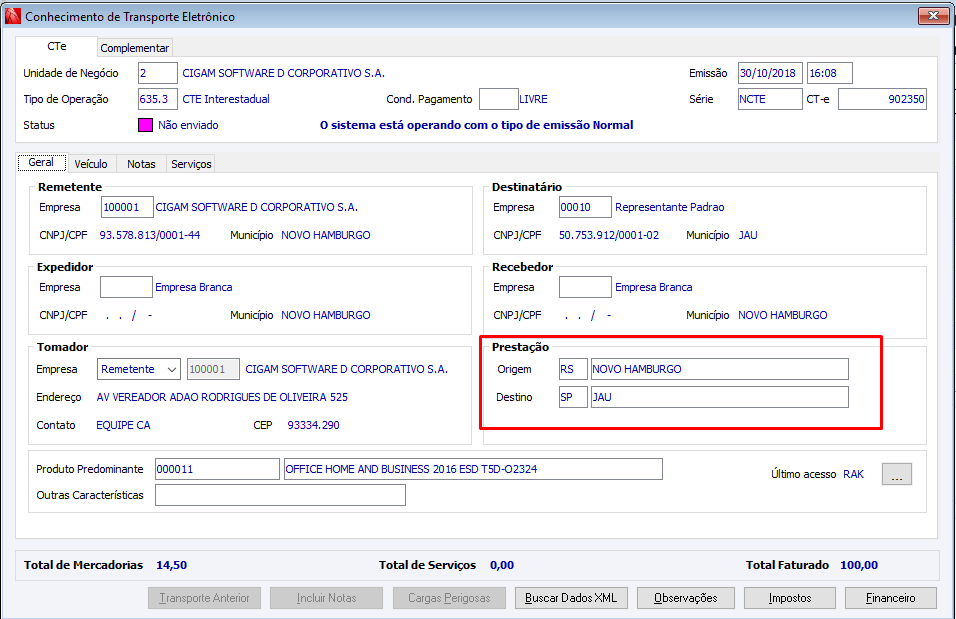Click the Destinatário Município value JAU

coord(747,235)
